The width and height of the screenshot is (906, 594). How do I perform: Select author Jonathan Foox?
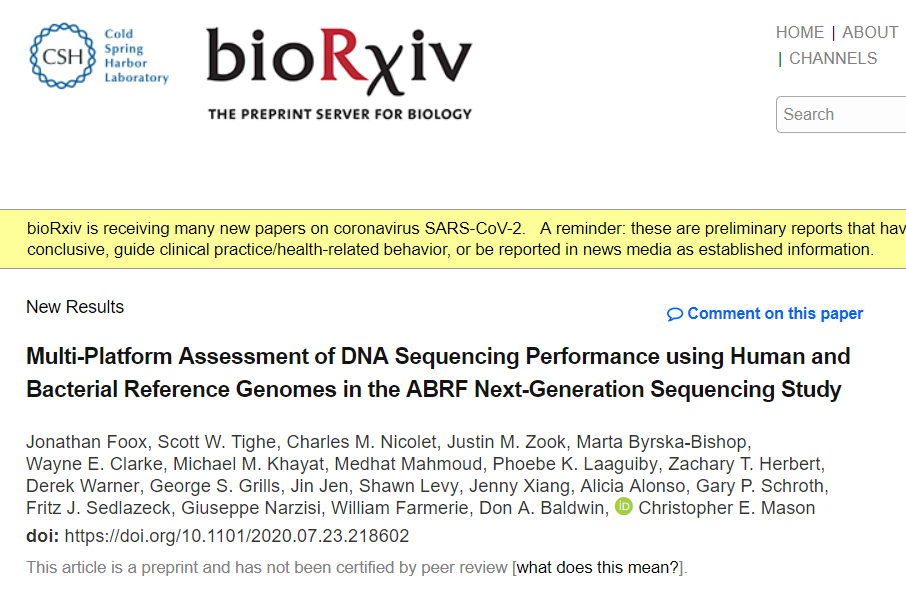(x=87, y=442)
